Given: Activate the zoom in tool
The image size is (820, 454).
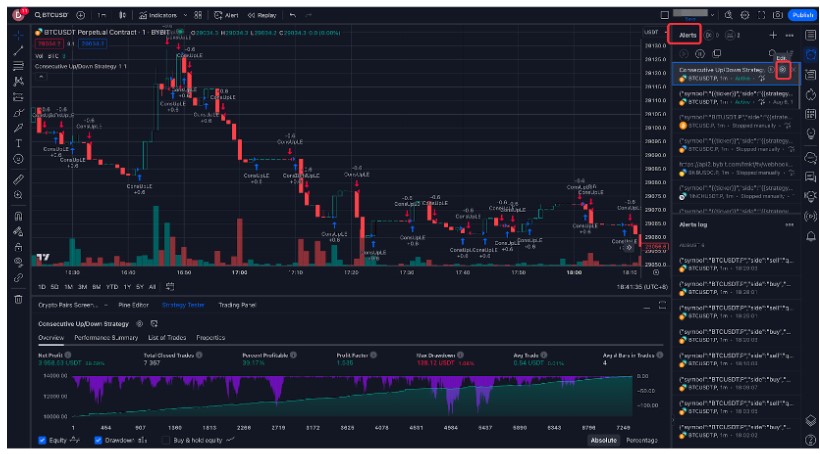Looking at the screenshot, I should pyautogui.click(x=18, y=195).
